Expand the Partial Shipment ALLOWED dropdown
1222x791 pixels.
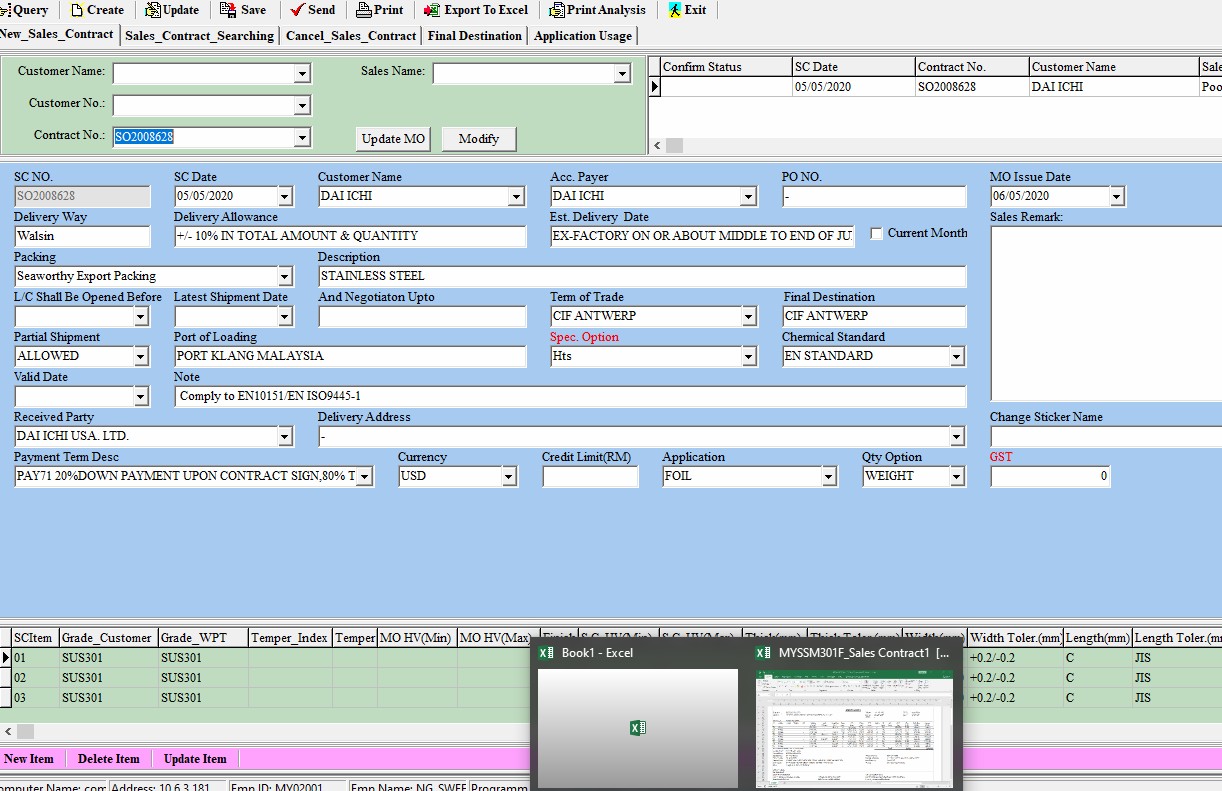pyautogui.click(x=141, y=357)
